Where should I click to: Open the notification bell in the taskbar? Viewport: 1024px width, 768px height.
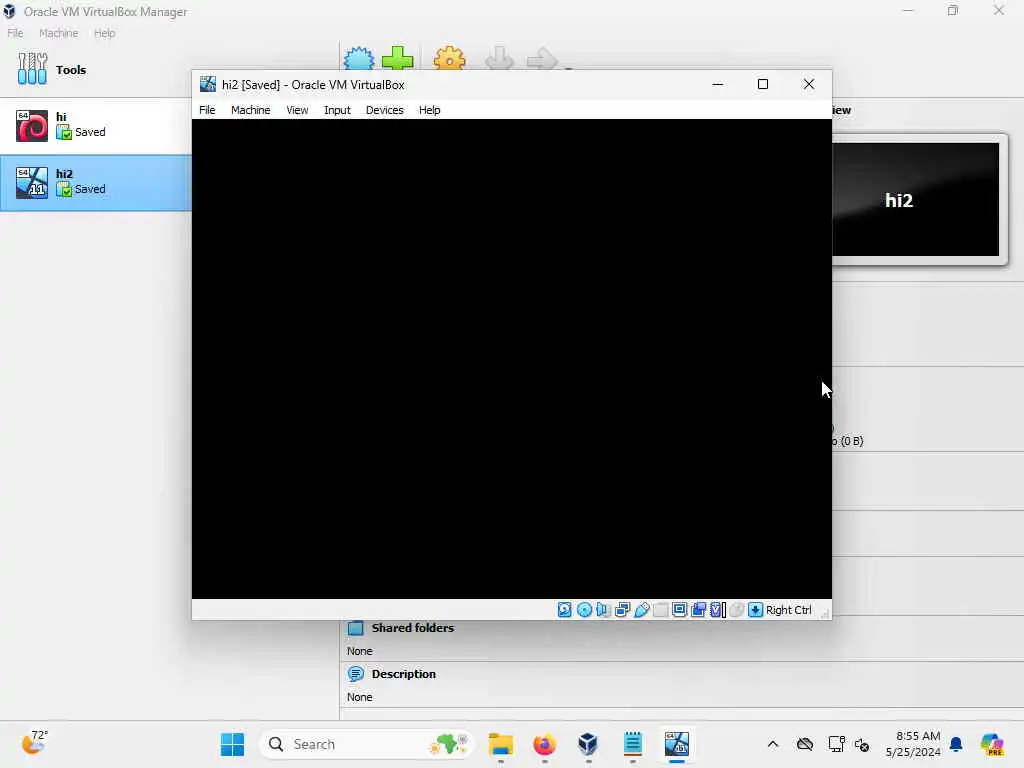tap(956, 744)
